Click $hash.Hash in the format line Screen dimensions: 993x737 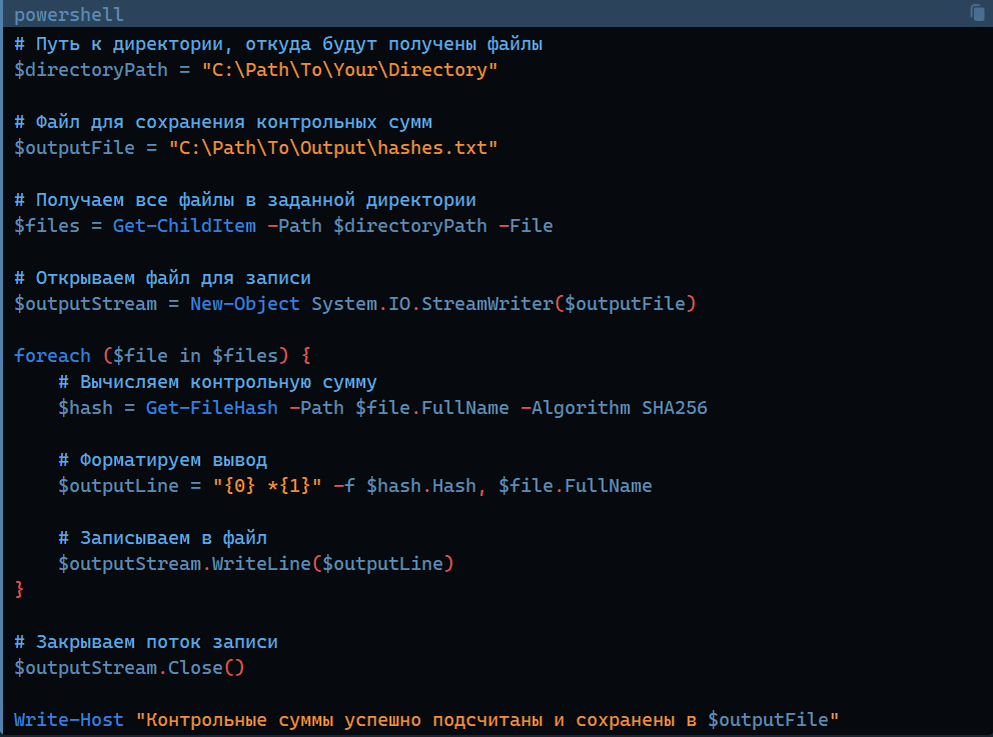[421, 486]
